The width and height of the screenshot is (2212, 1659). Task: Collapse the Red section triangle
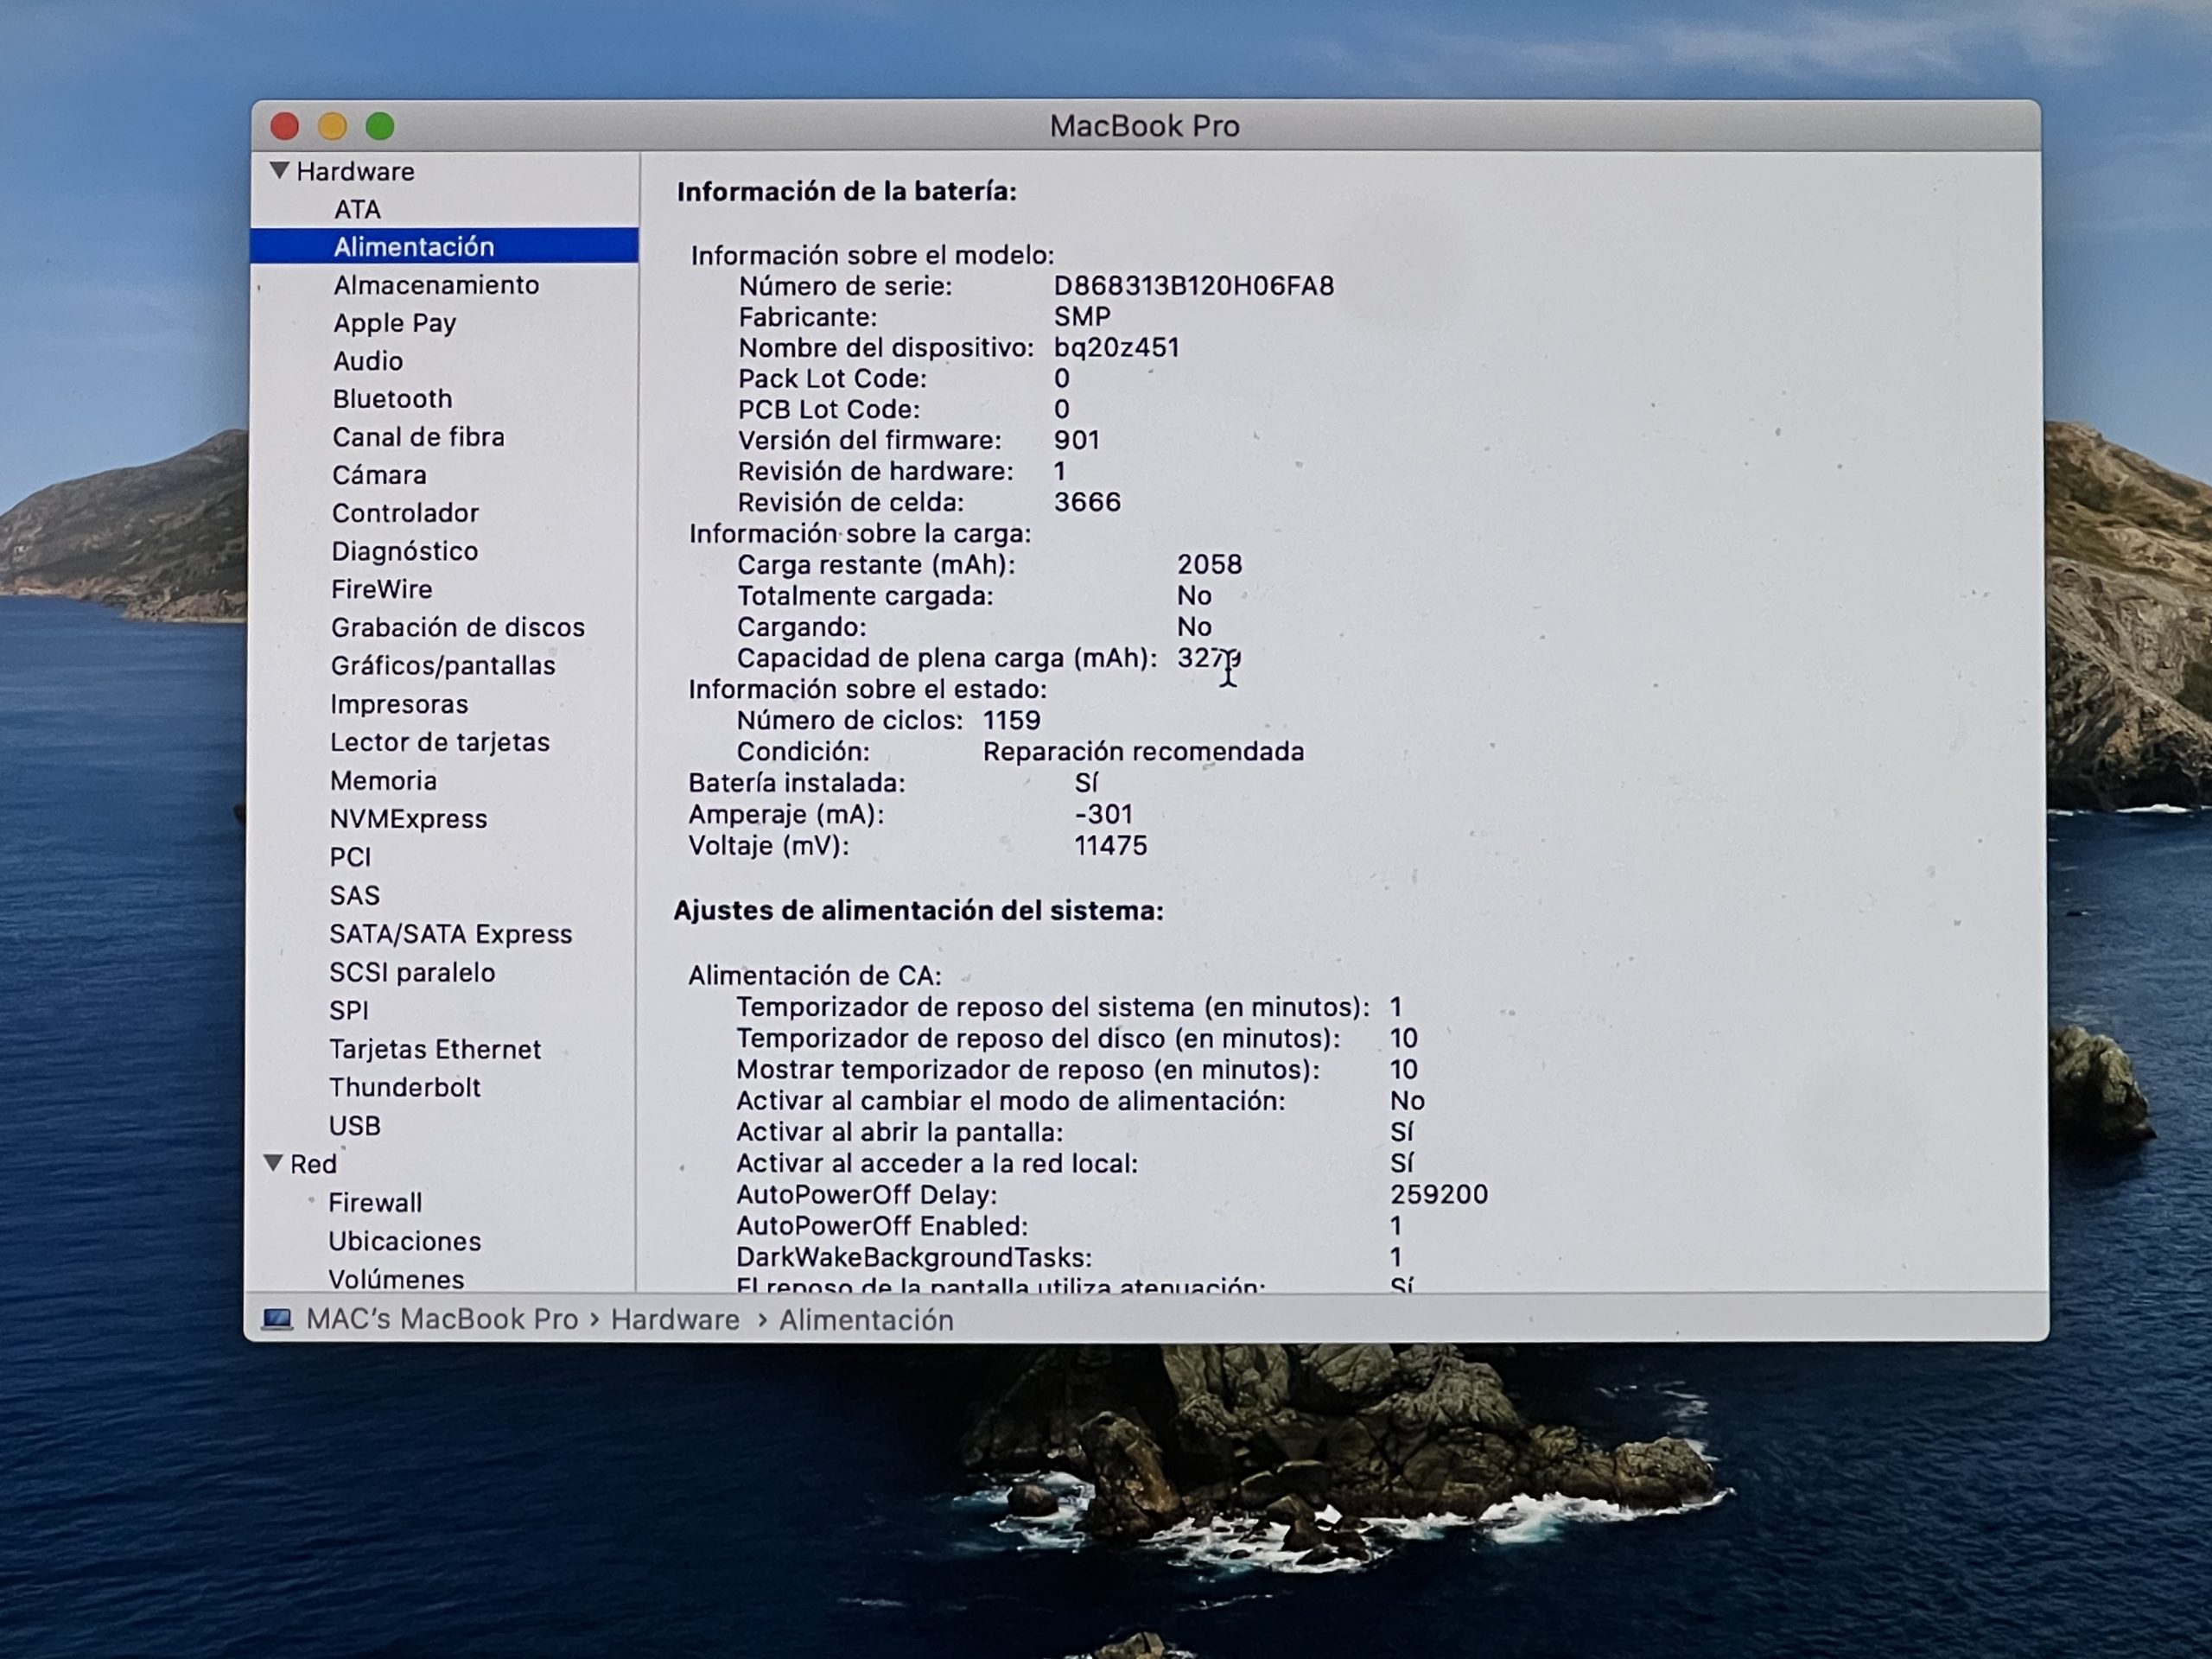tap(273, 1163)
